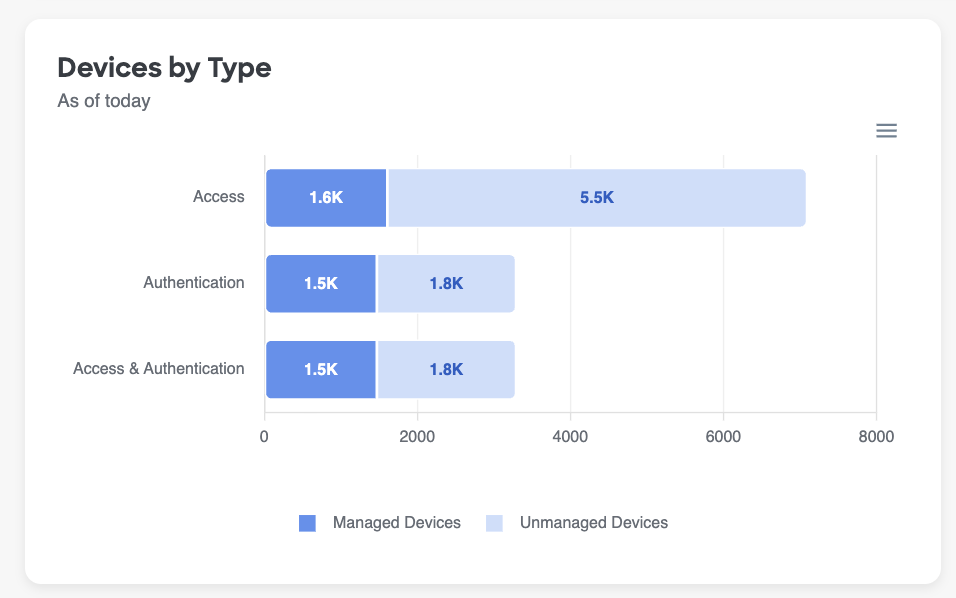Click the Devices by Type chart title

(164, 68)
